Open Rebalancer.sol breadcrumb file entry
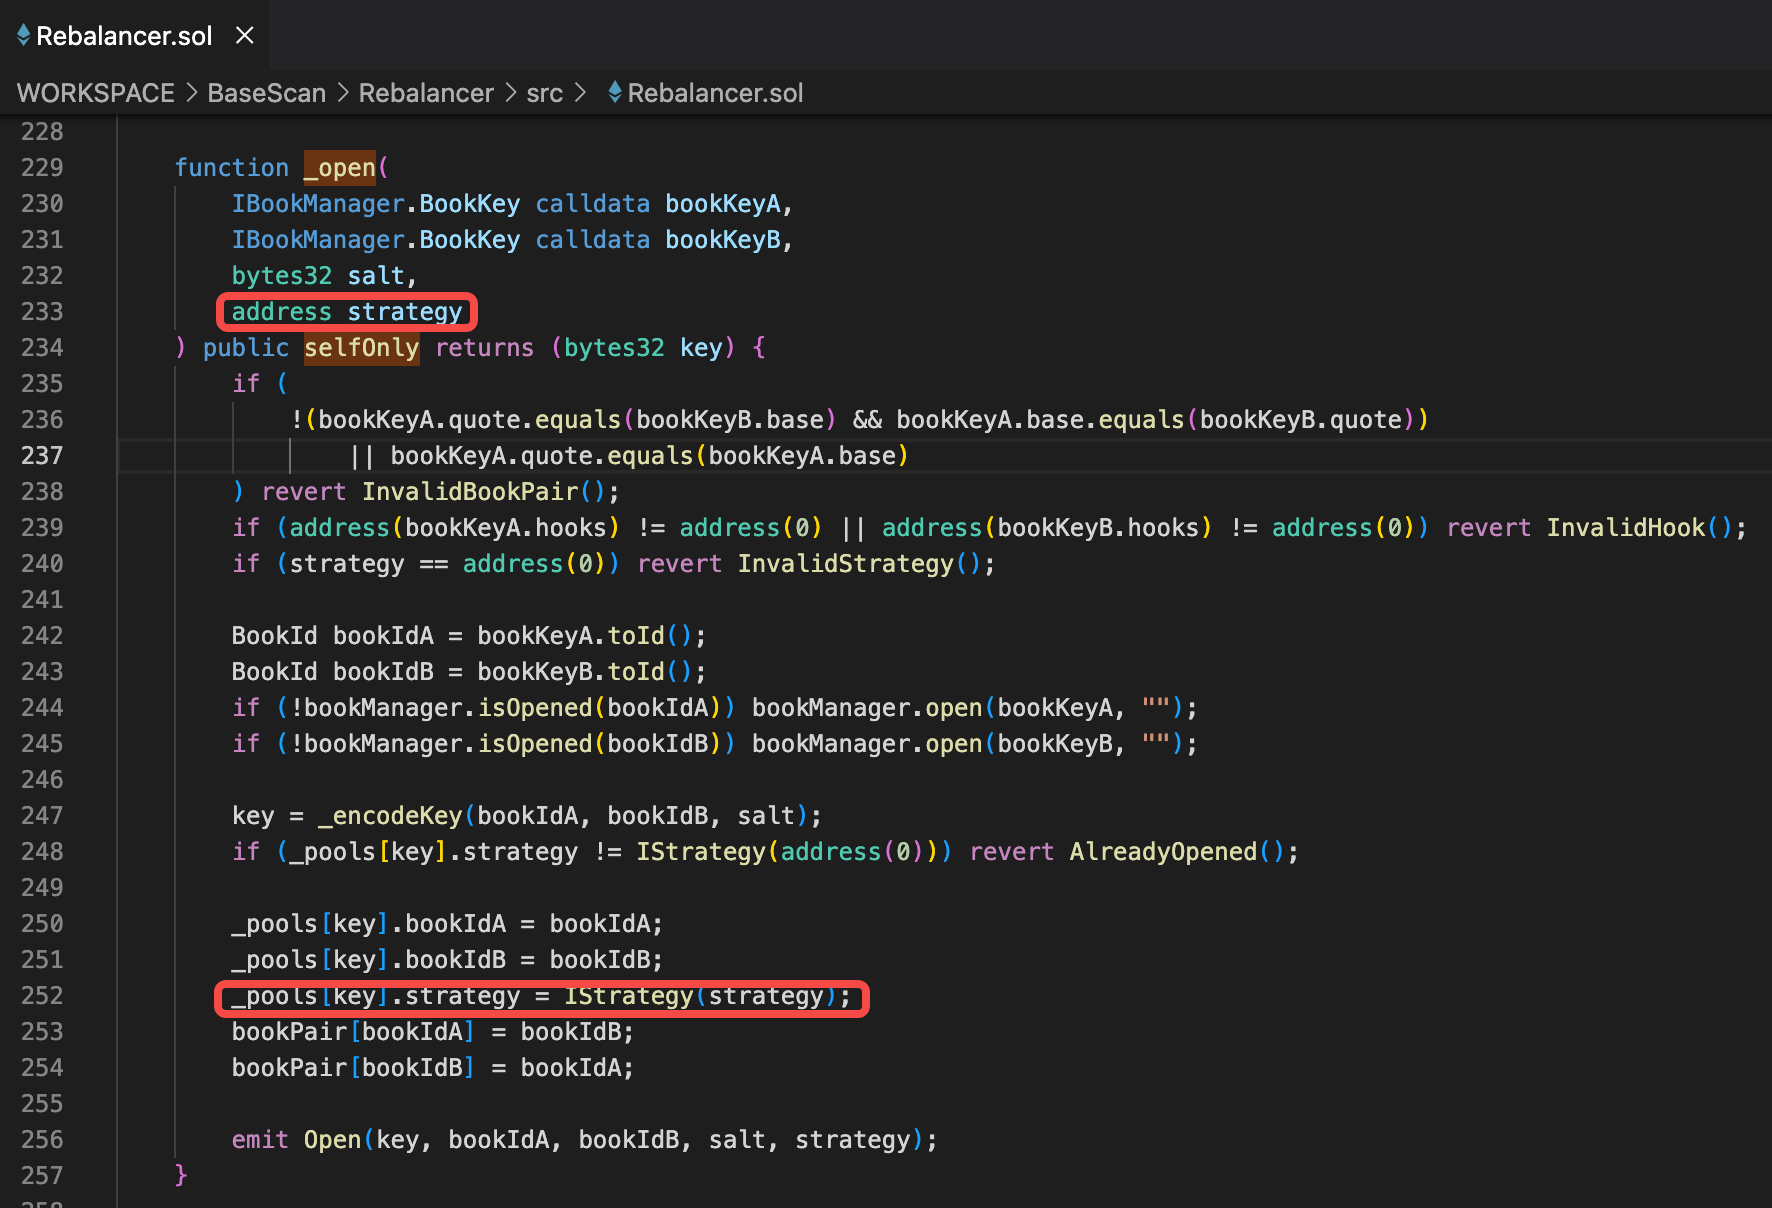 (x=715, y=93)
